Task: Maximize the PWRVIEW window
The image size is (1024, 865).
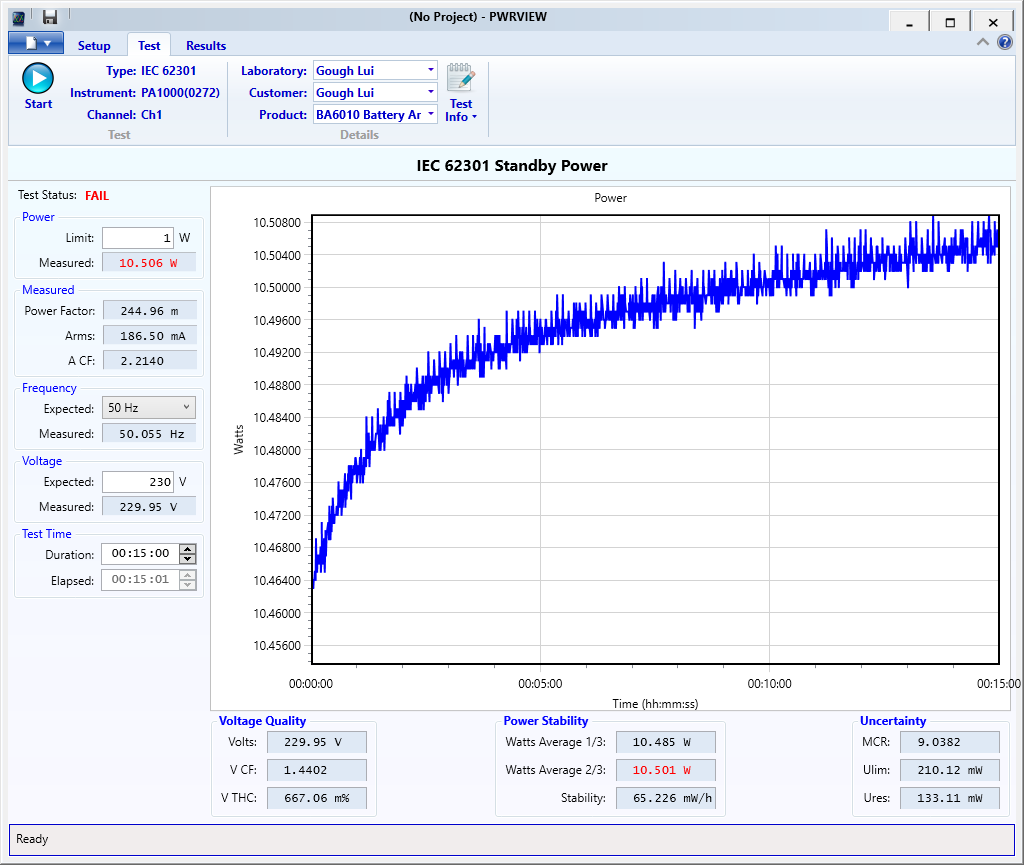Action: click(950, 22)
